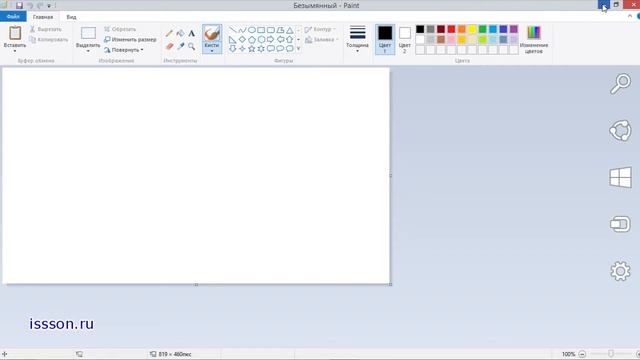Click the Windows Start charm
This screenshot has height=360, width=640.
(x=620, y=178)
